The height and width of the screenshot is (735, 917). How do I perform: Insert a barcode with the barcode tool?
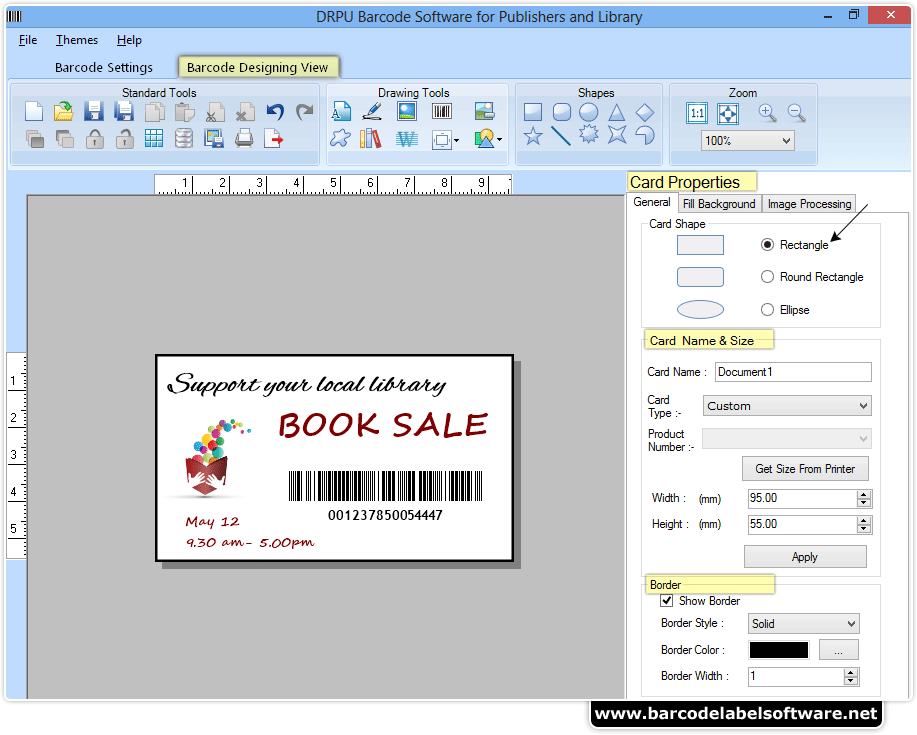pos(442,111)
